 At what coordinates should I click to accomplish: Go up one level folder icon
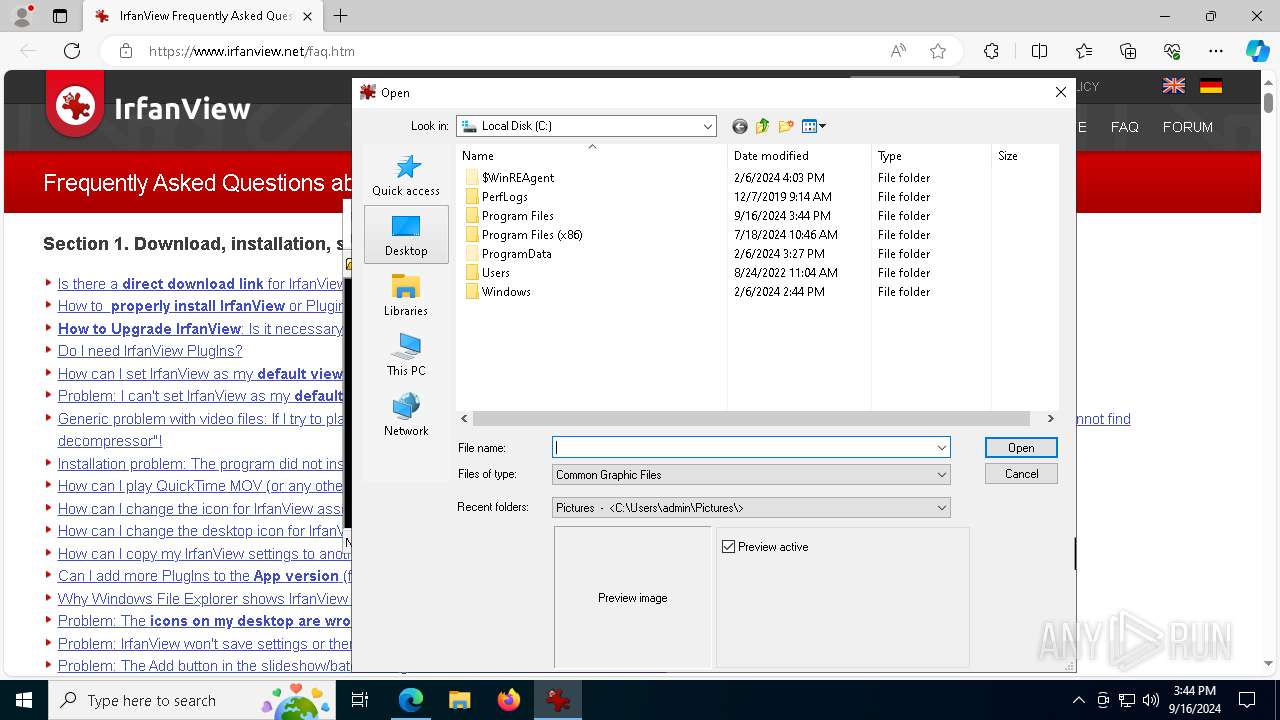tap(763, 126)
